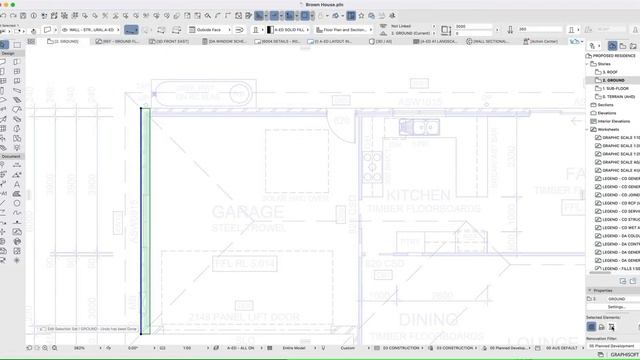640x360 pixels.
Task: Select the Arrow tool in the toolbox
Action: (4, 44)
